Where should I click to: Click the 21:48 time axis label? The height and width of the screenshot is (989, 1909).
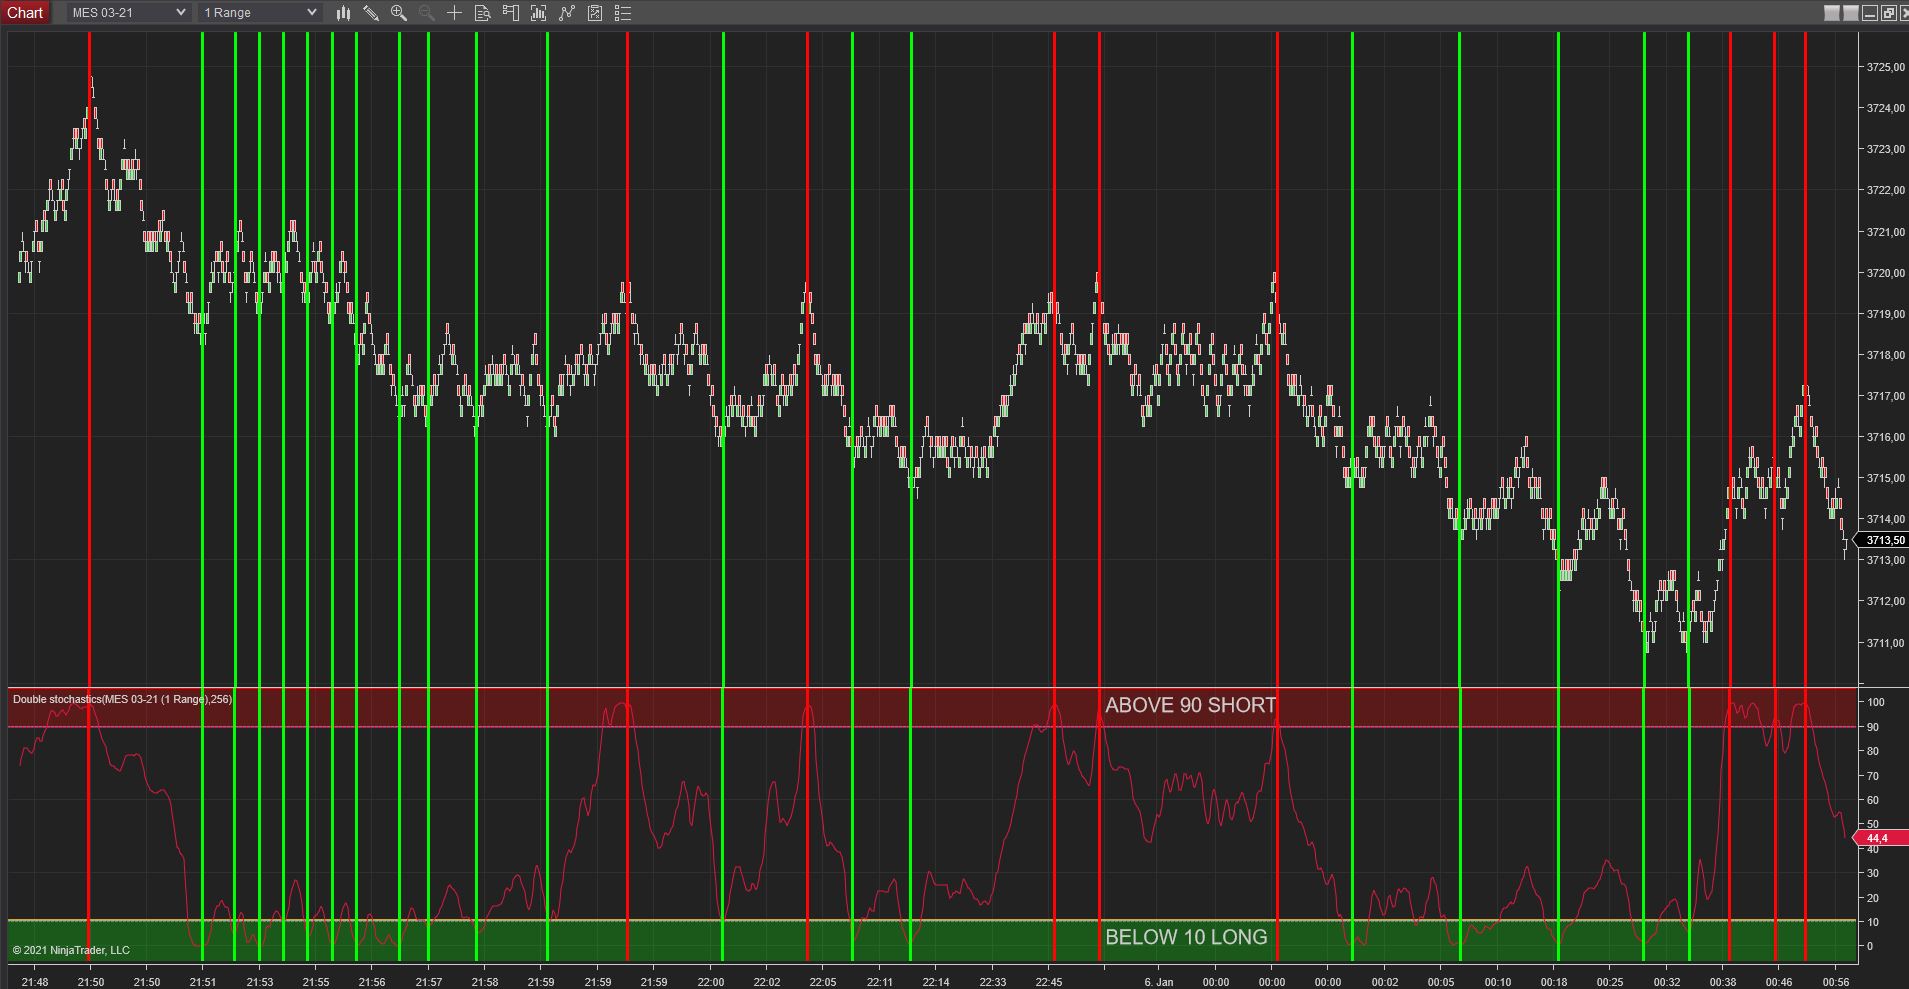pyautogui.click(x=34, y=982)
